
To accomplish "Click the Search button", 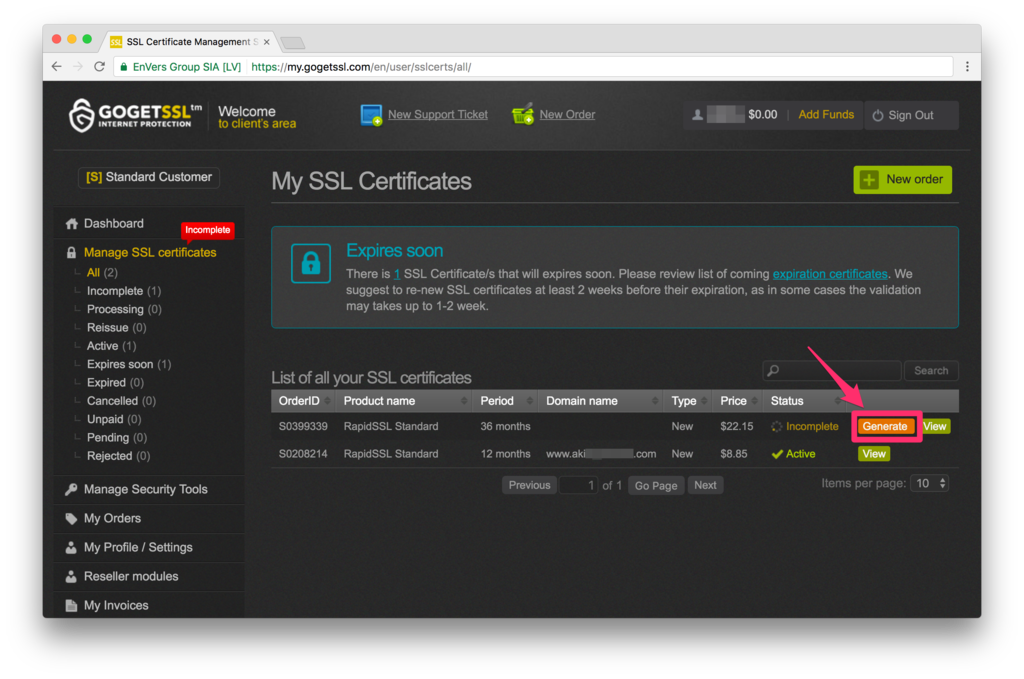I will (931, 371).
